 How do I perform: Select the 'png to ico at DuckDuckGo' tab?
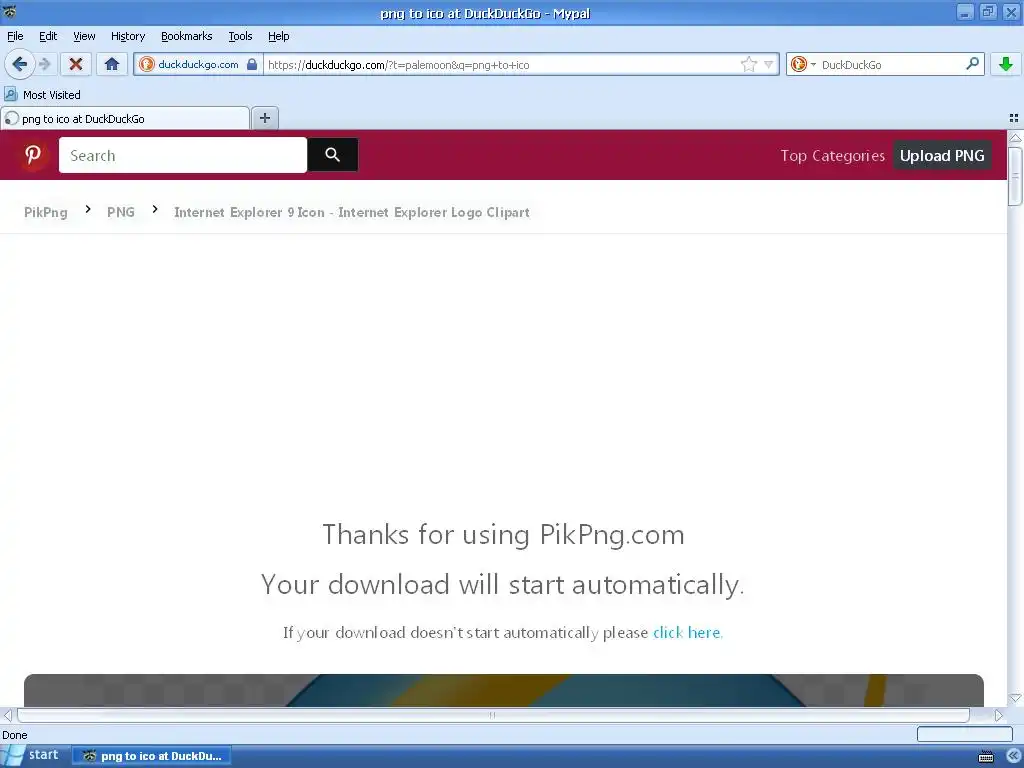pos(125,118)
